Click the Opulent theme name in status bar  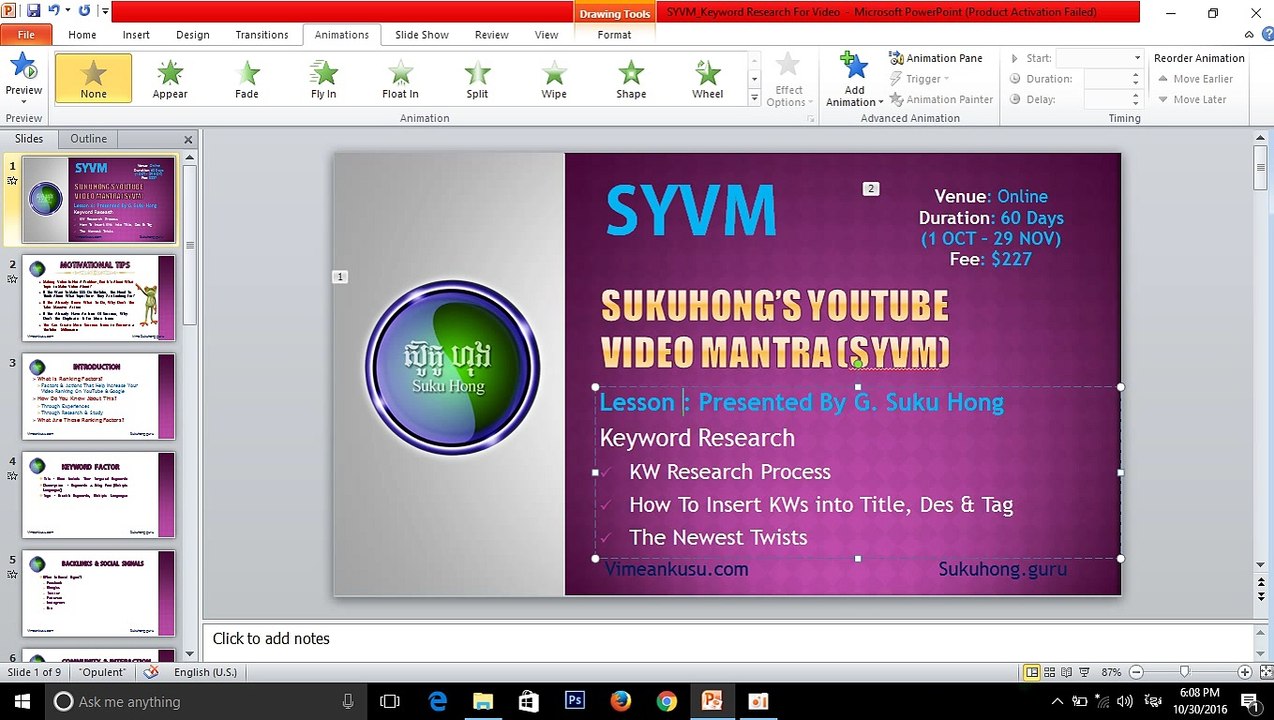click(x=102, y=672)
